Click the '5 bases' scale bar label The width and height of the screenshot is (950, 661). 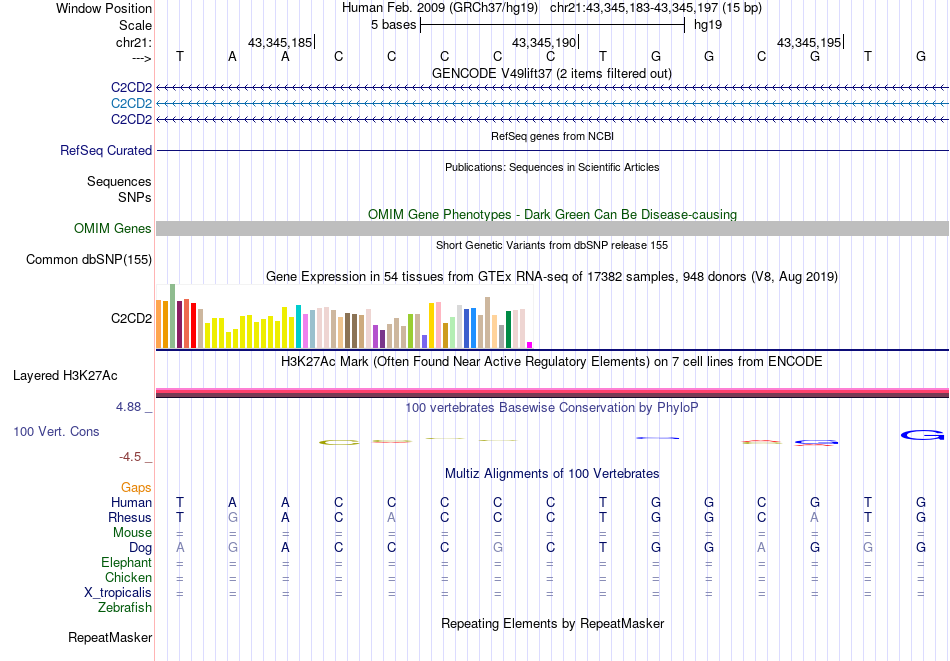coord(394,25)
